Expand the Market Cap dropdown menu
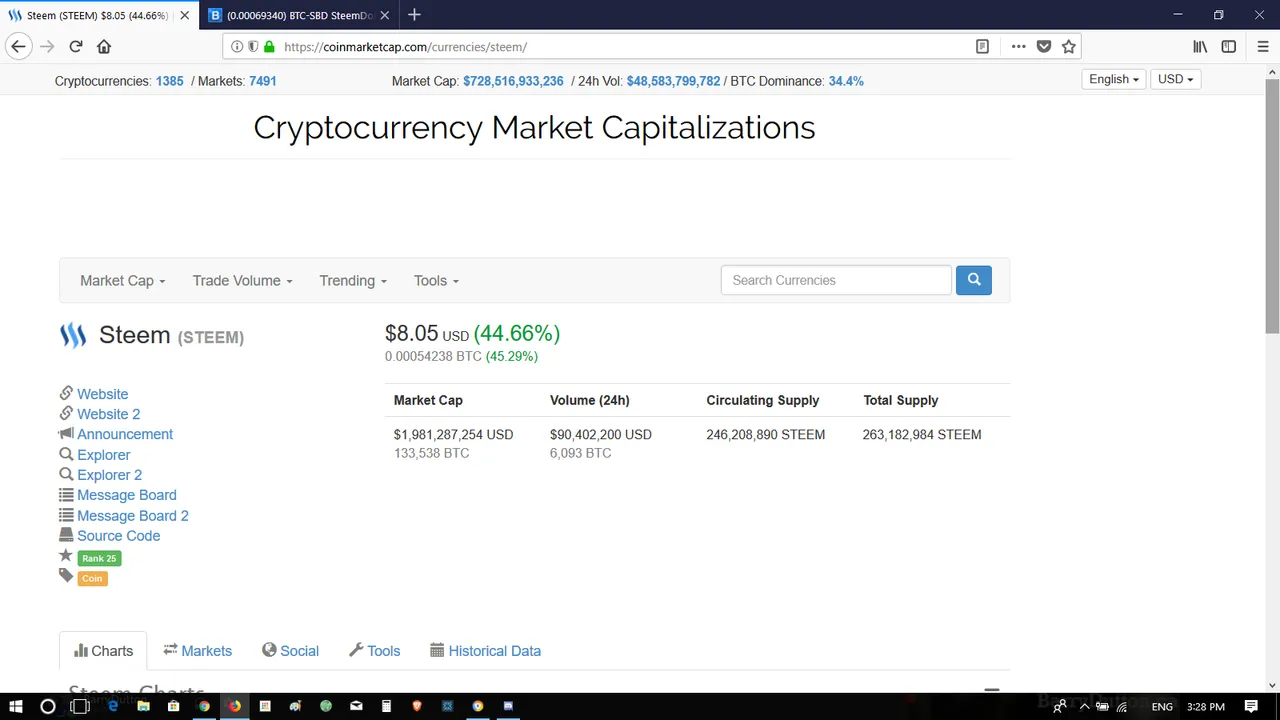Screen dimensions: 1280x720 123,281
